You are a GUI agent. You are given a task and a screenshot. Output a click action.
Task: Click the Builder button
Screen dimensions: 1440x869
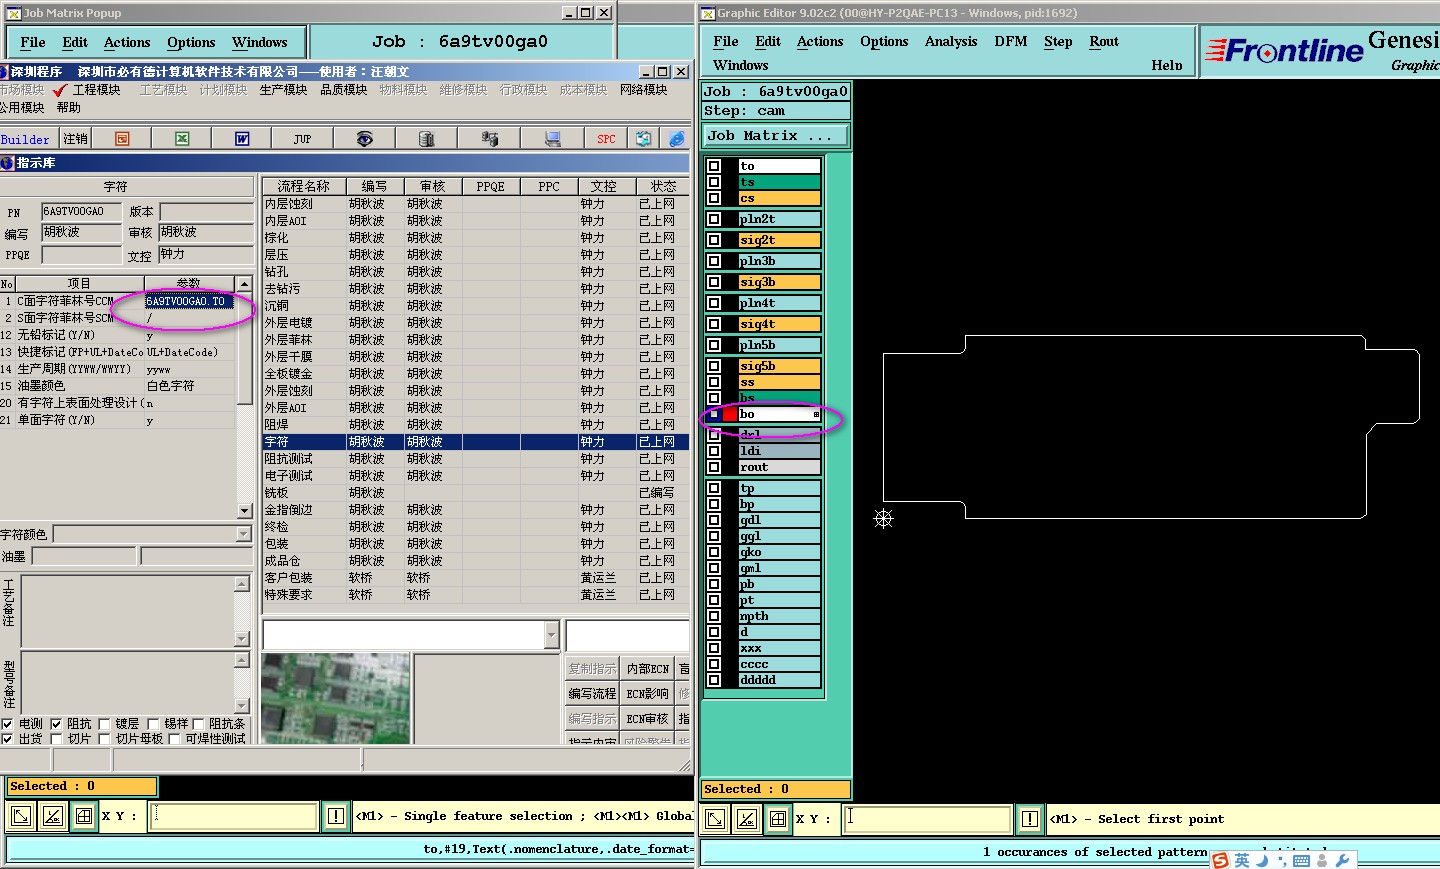[x=25, y=139]
